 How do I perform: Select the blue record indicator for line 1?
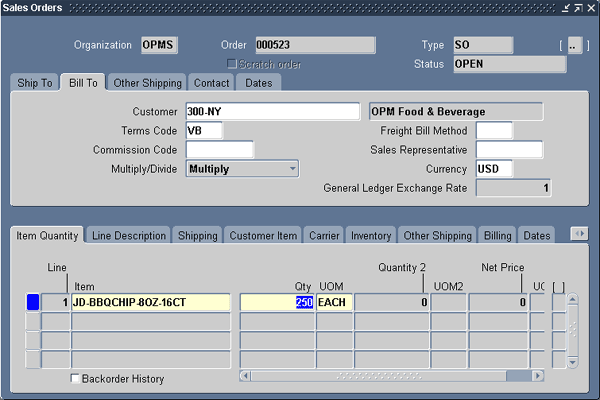(33, 302)
